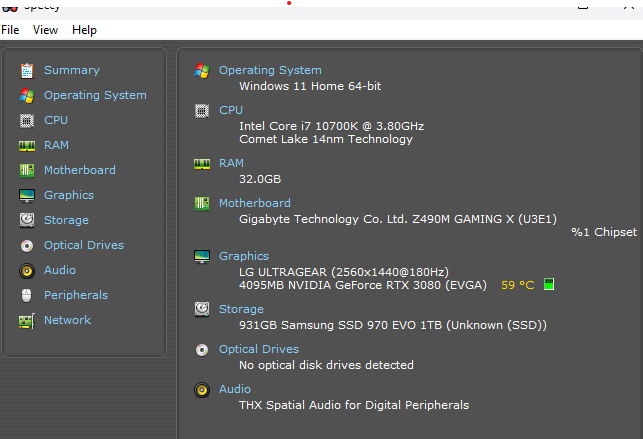The width and height of the screenshot is (643, 439).
Task: Click the Audio speaker icon in summary panel
Action: pyautogui.click(x=202, y=390)
